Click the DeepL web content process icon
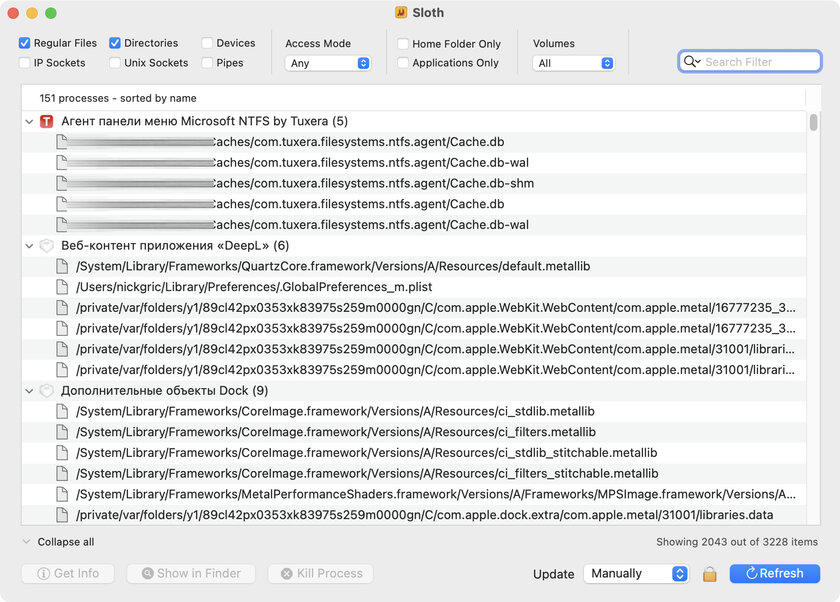Screen dimensions: 840x602 tap(47, 246)
